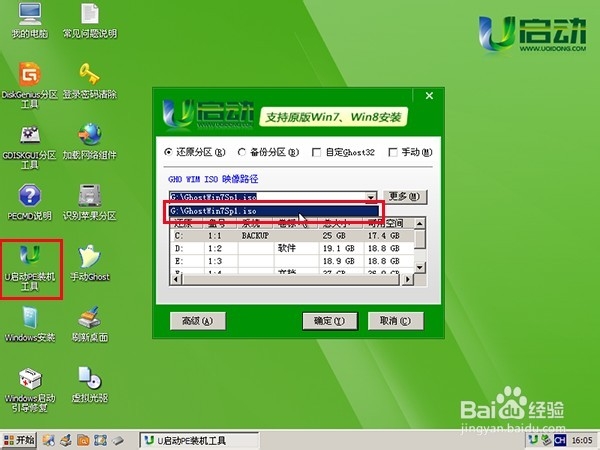Click U启动 tray icon in system tray
This screenshot has width=600, height=450.
pos(533,440)
